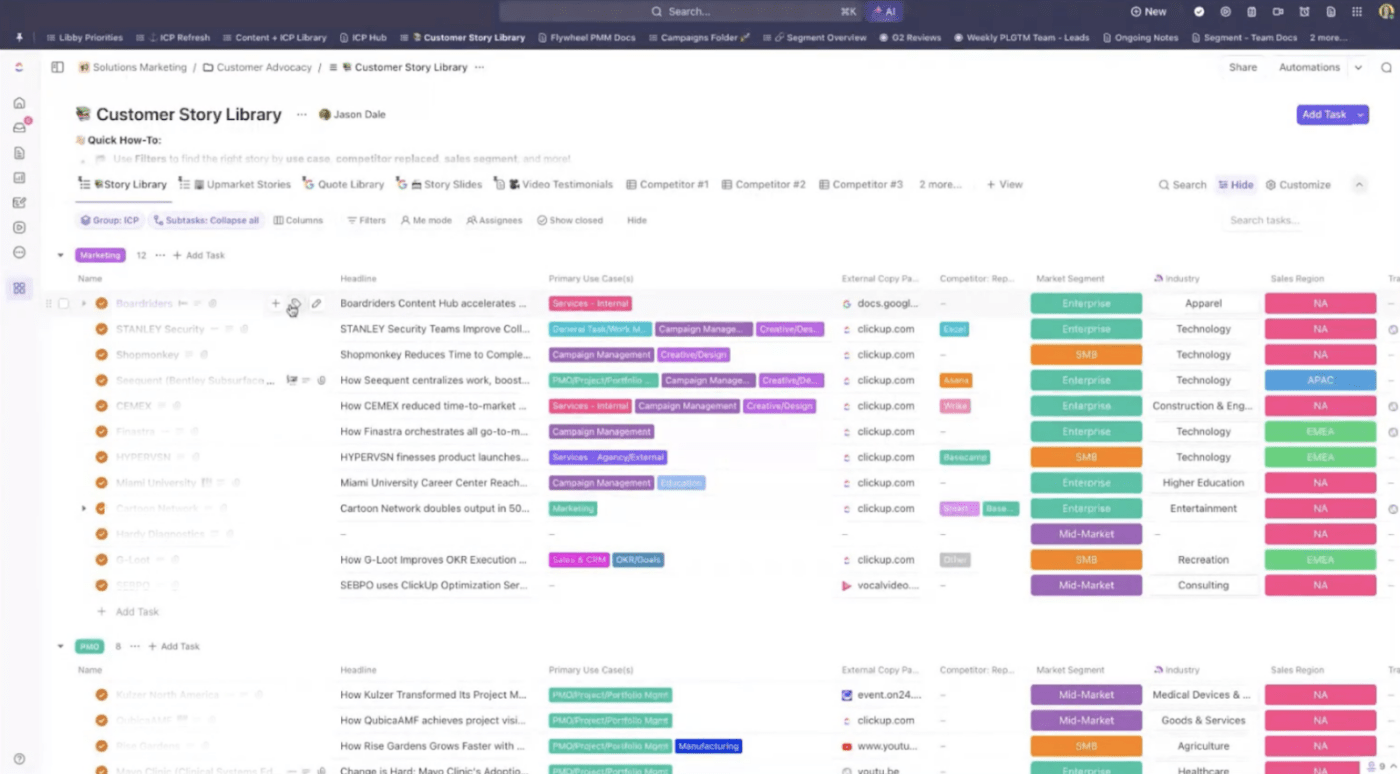
Task: Toggle the sidebar panel icon near breadcrumb
Action: point(57,67)
